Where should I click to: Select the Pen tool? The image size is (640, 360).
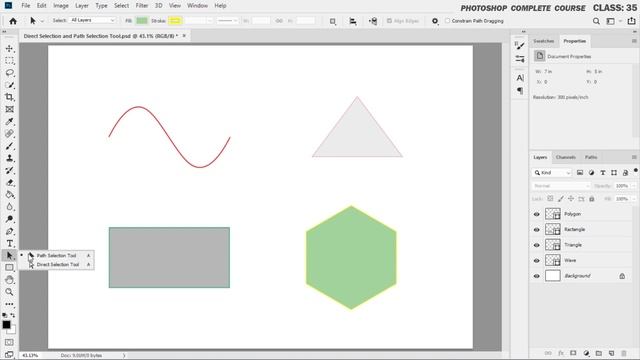coord(9,231)
